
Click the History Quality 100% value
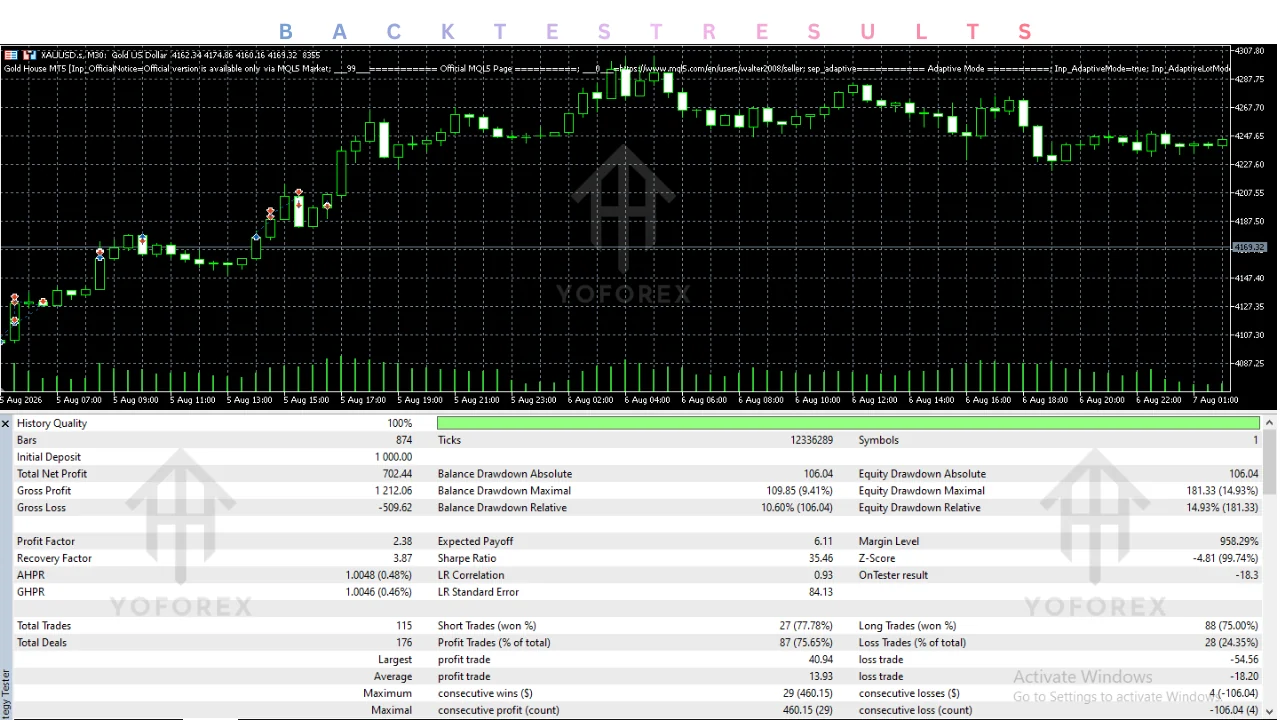400,424
